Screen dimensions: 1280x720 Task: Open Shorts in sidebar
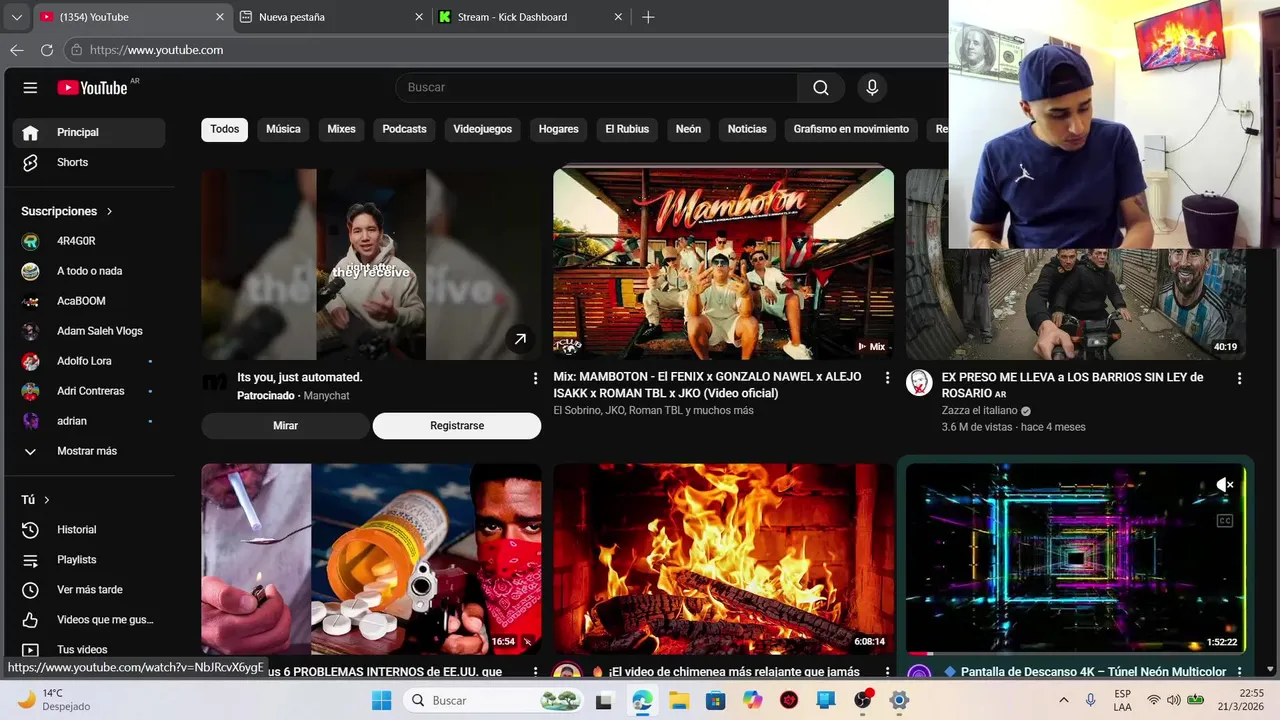pyautogui.click(x=89, y=163)
